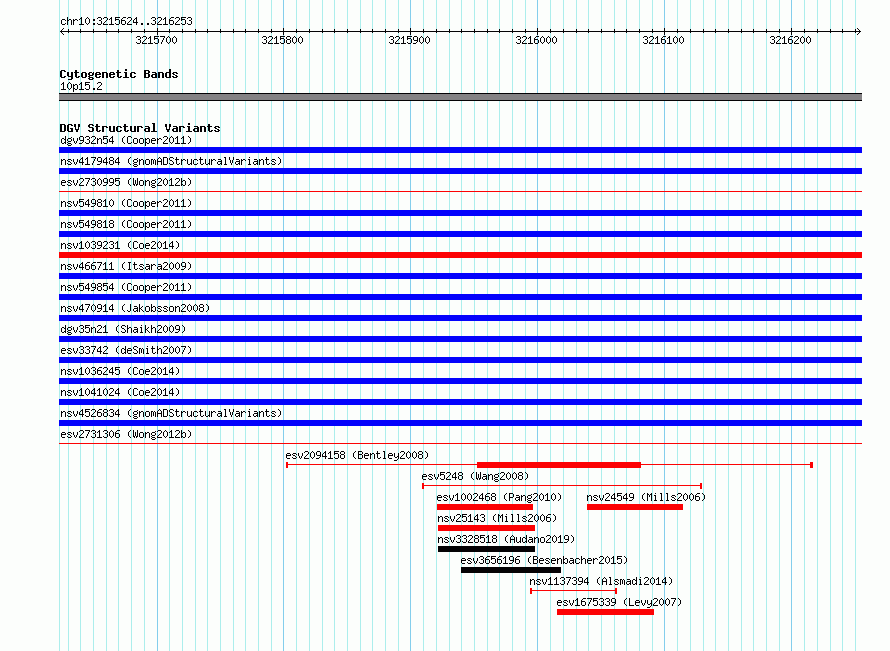
Task: Open variant nsv4526834 (gnomADStructuralVariants)
Action: click(x=171, y=413)
